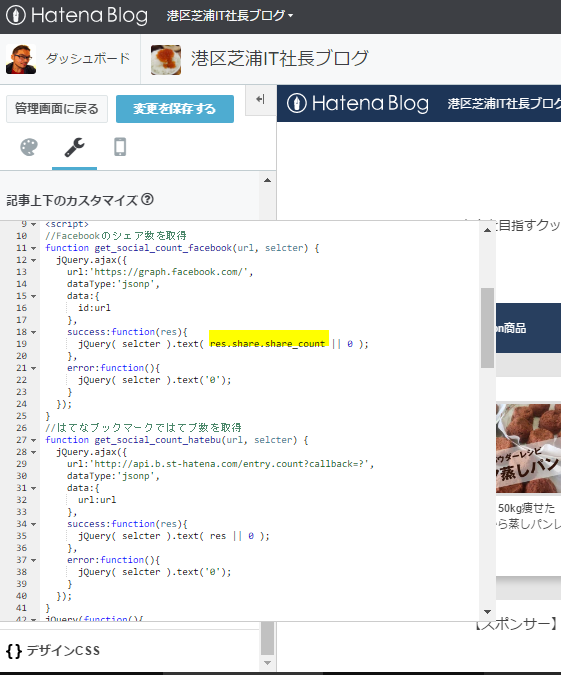Click line 14 dataType:'jsonp' text
Viewport: 561px width, 675px height.
tap(113, 284)
